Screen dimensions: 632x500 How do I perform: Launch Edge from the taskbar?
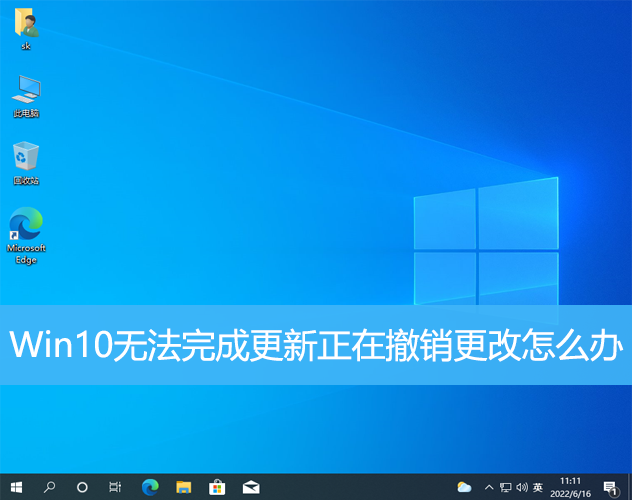(150, 487)
